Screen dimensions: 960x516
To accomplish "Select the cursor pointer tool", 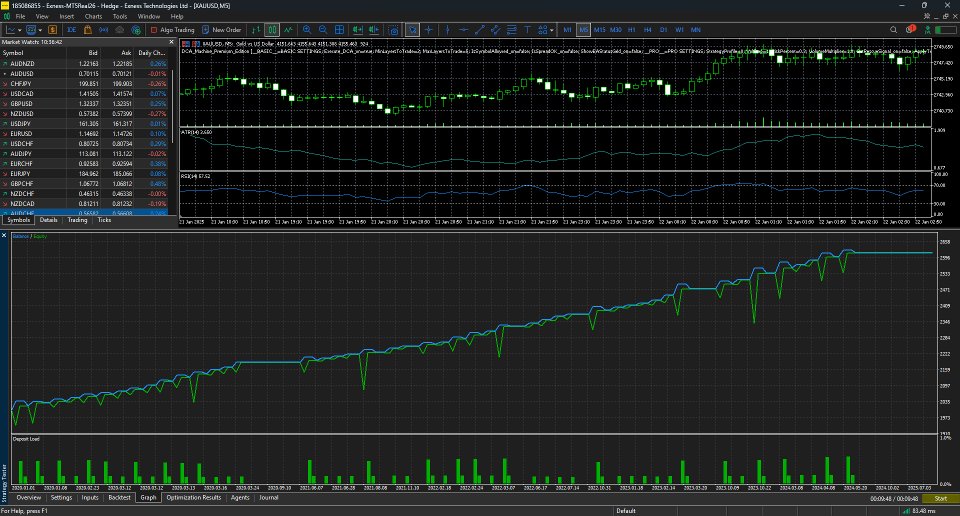I will pyautogui.click(x=413, y=29).
